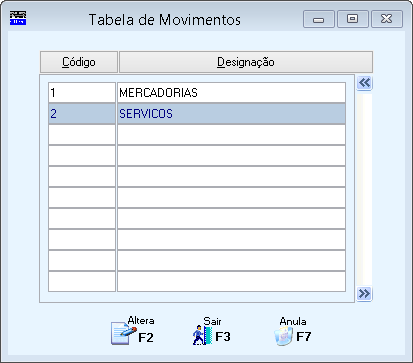
Task: Select the MERCADORIAS row
Action: point(197,93)
